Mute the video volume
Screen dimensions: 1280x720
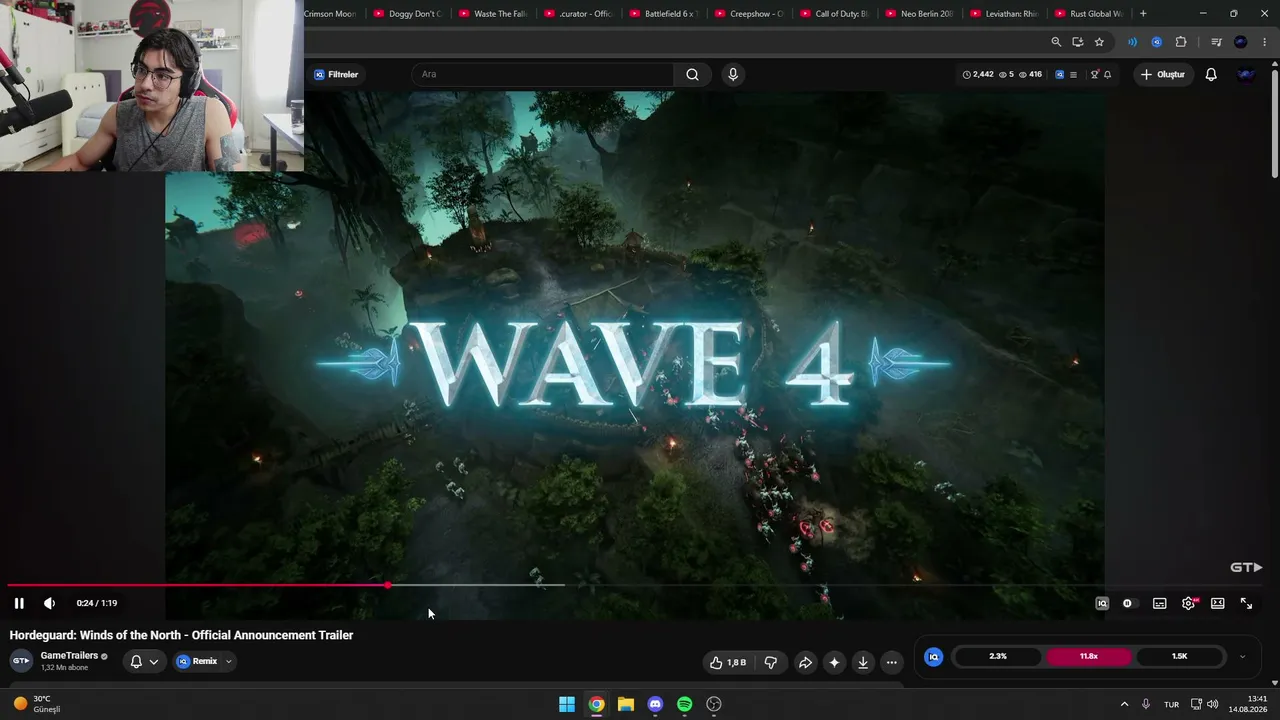49,603
